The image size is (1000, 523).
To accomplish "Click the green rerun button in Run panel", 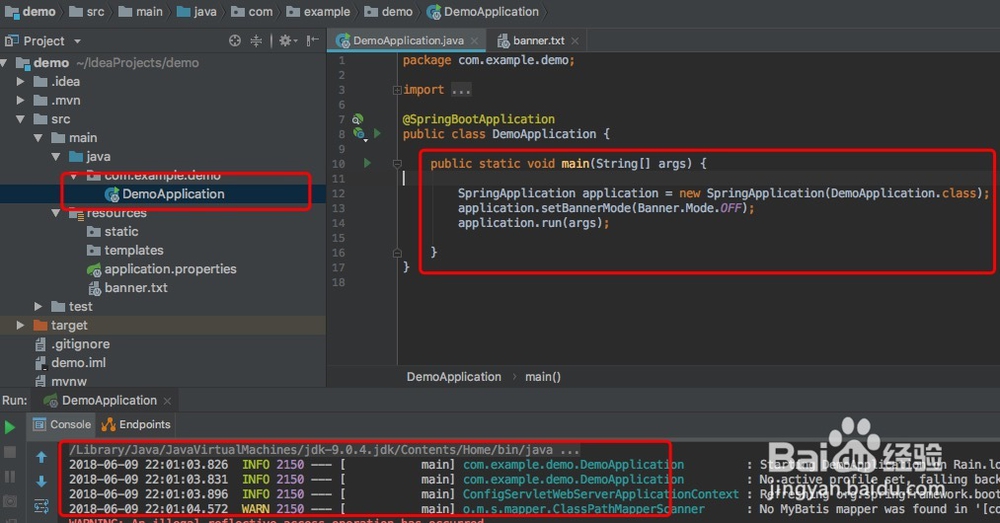I will (x=10, y=427).
